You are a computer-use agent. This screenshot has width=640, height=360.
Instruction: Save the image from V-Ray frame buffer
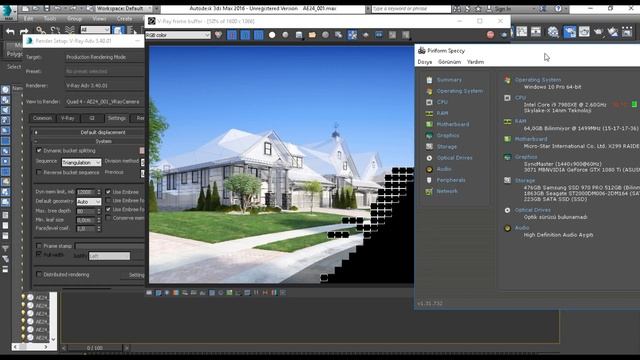pos(299,35)
